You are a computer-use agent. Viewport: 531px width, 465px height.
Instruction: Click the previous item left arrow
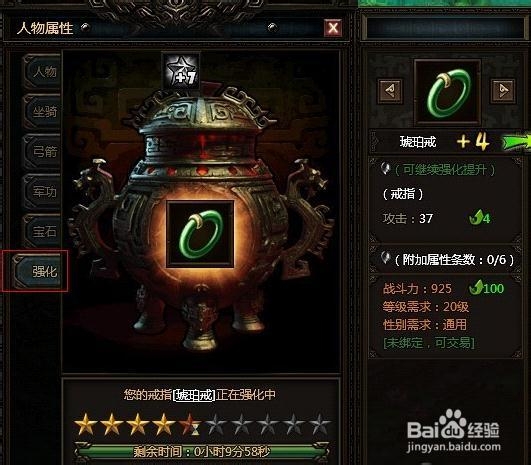coord(390,90)
